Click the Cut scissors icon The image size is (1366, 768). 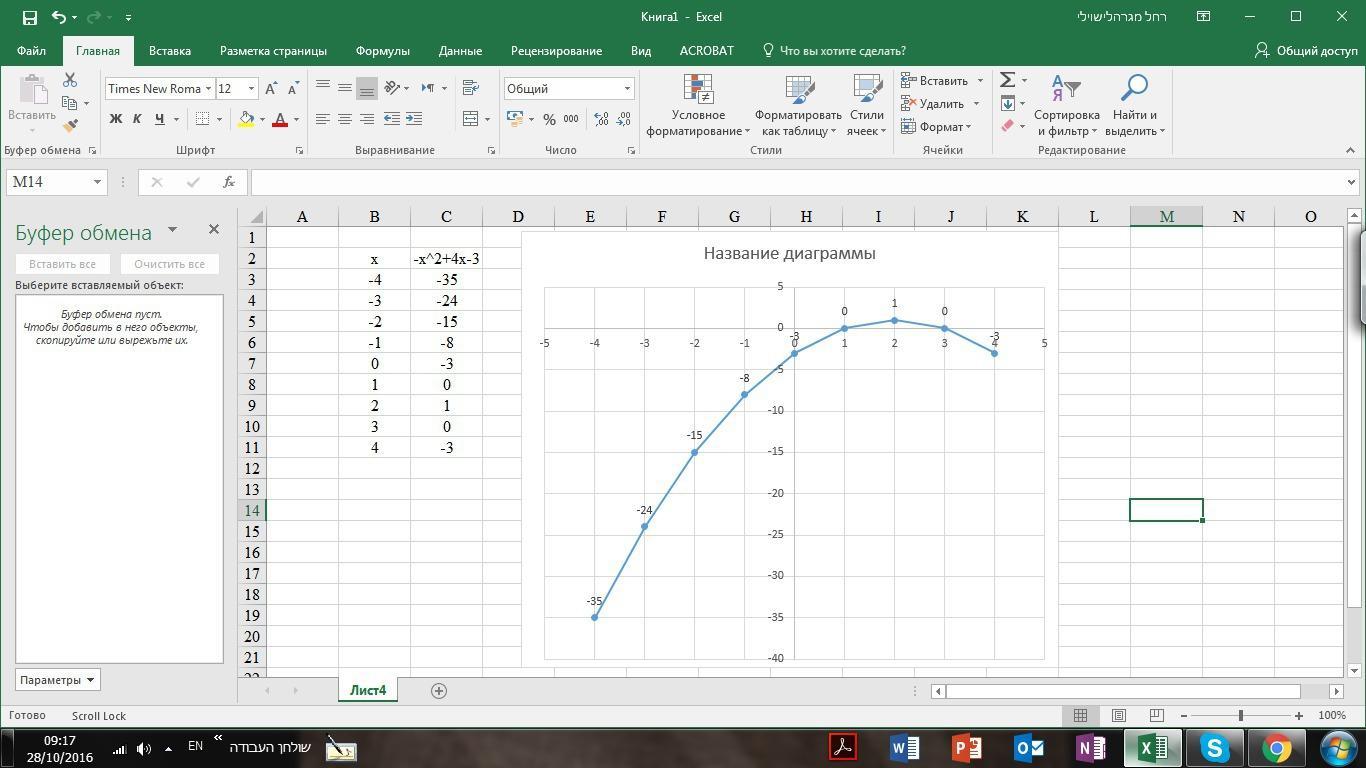coord(70,80)
